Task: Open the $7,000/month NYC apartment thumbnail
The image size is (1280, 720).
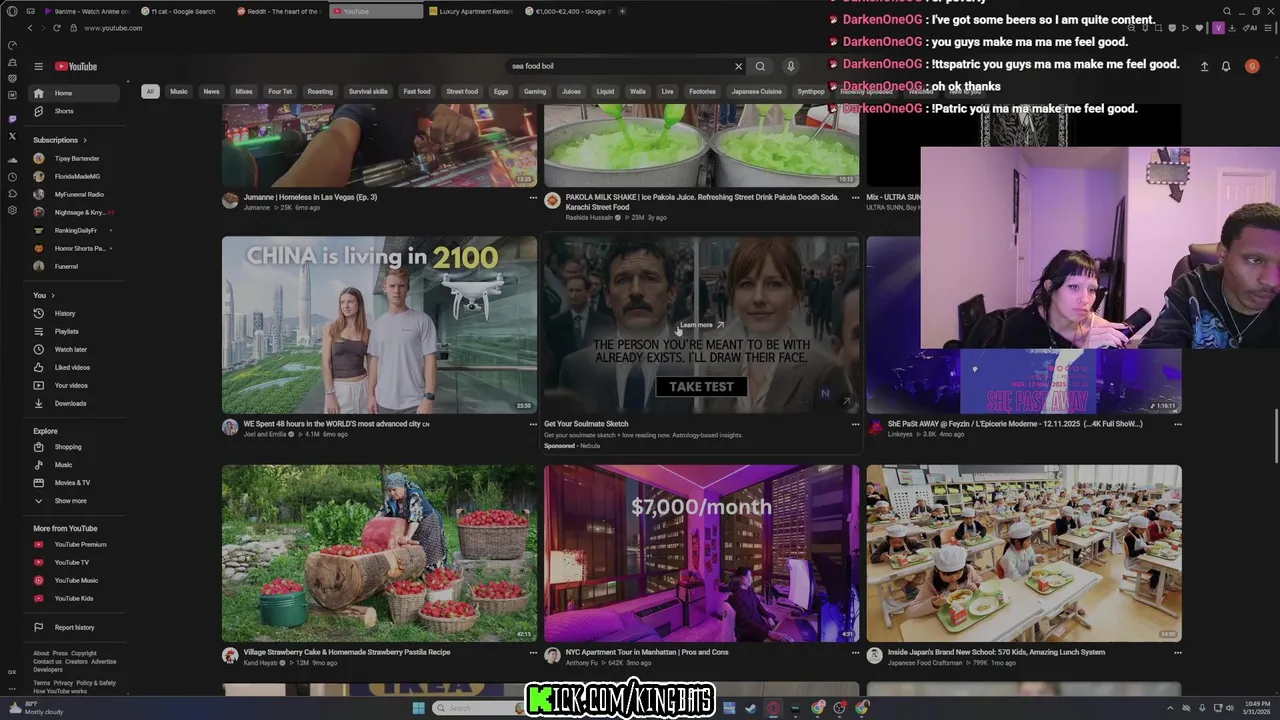Action: (x=701, y=553)
